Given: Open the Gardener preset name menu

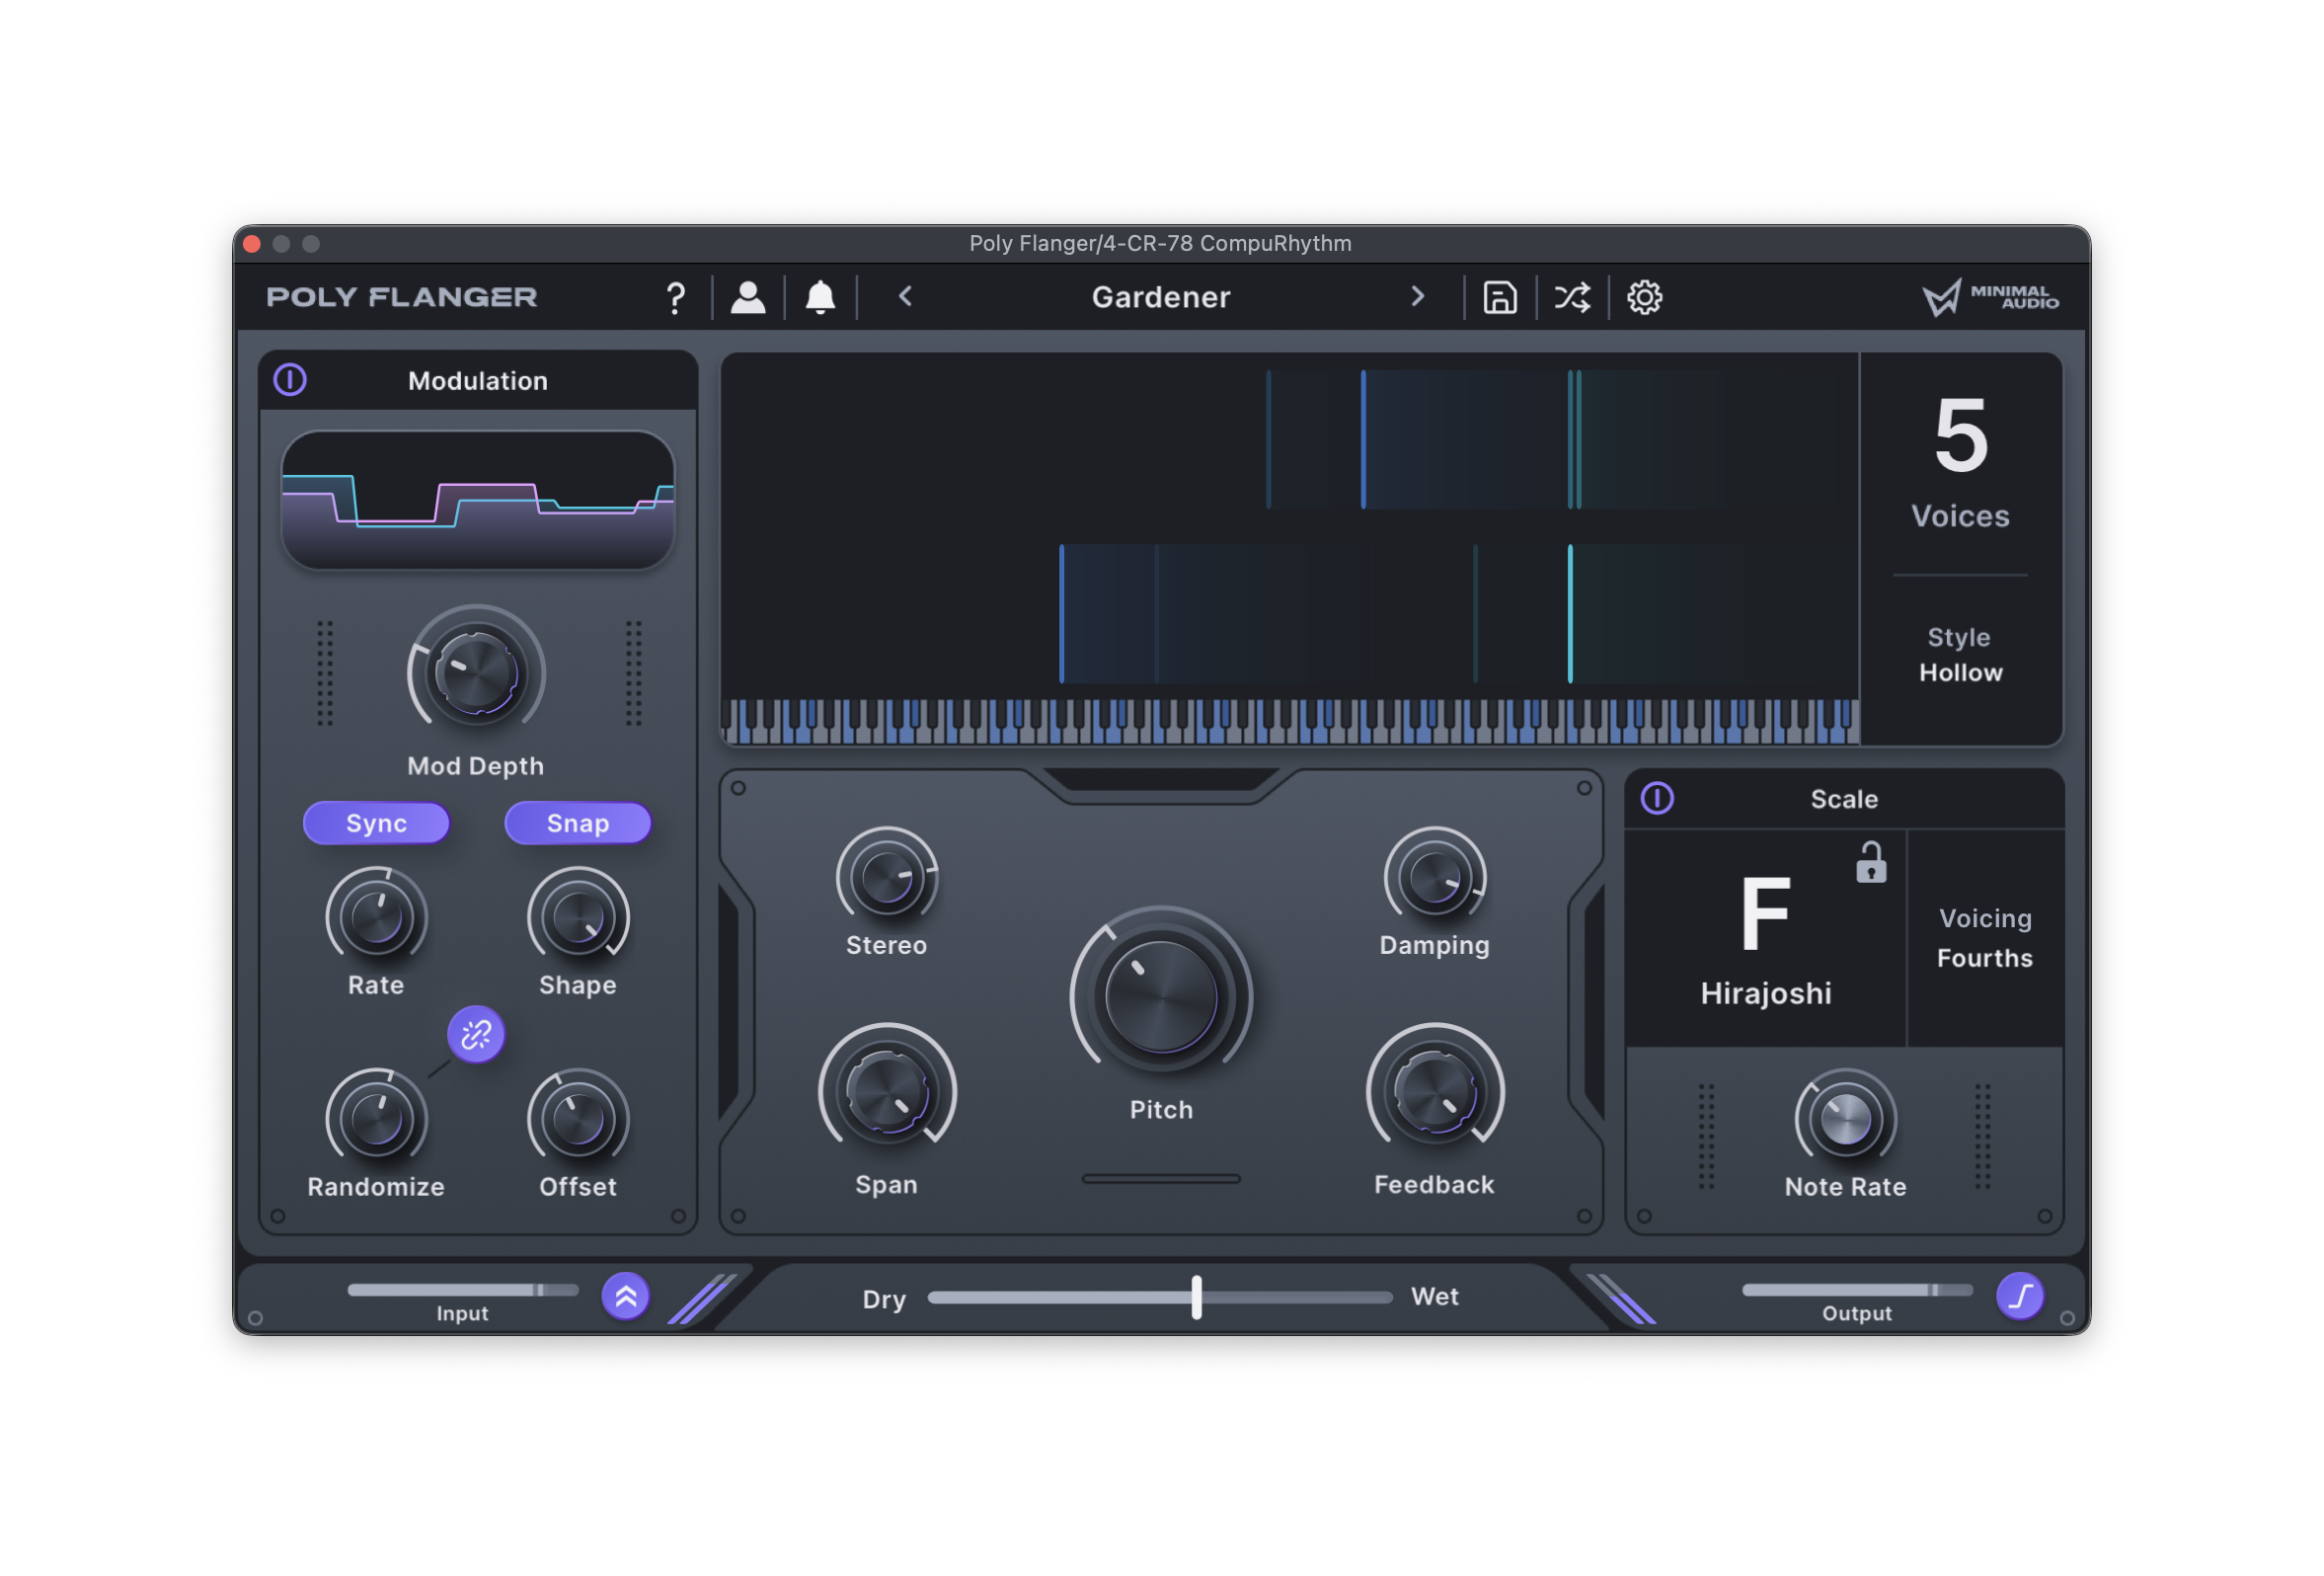Looking at the screenshot, I should click(1160, 297).
